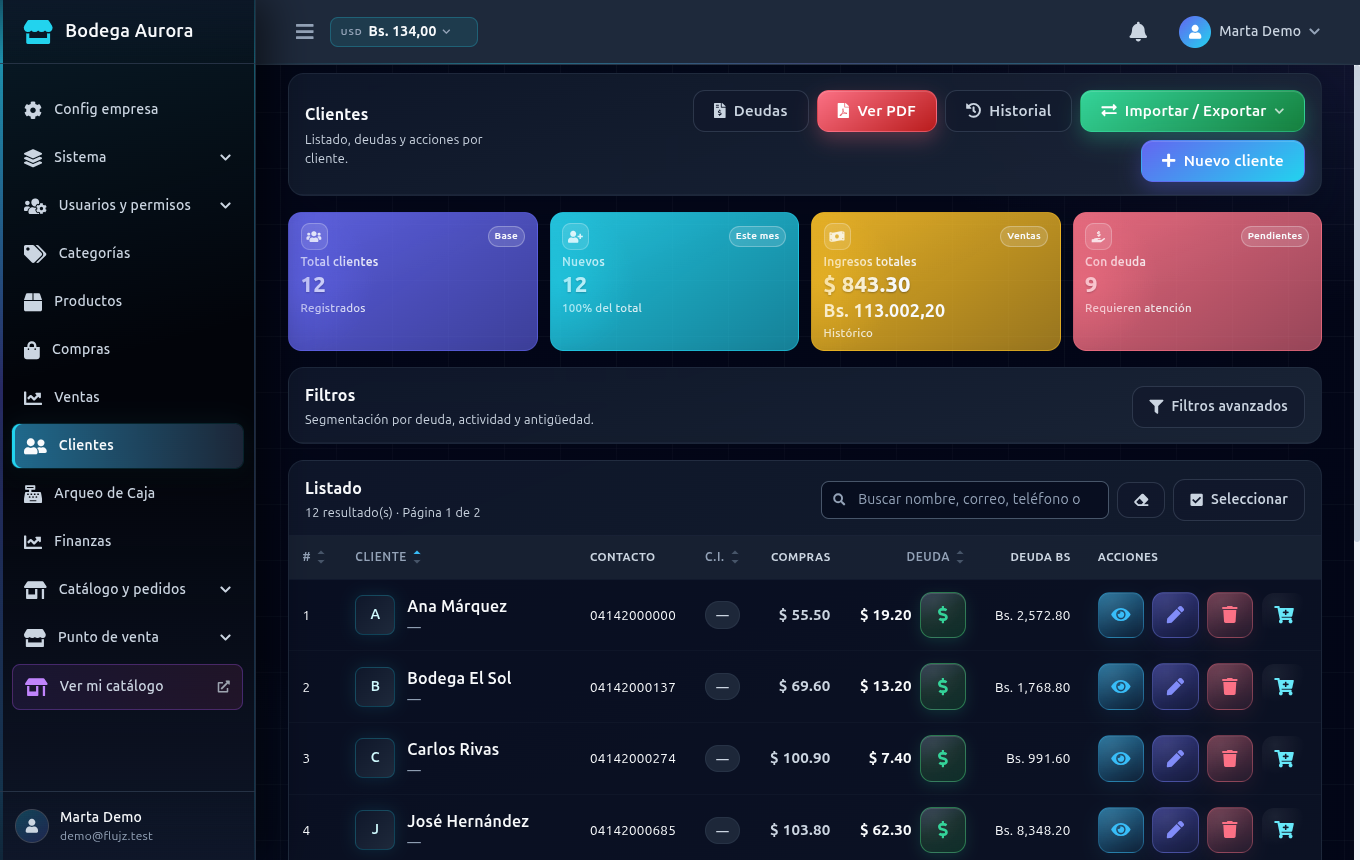Add cart sale for Bodega El Sol
Viewport: 1360px width, 860px height.
1284,687
